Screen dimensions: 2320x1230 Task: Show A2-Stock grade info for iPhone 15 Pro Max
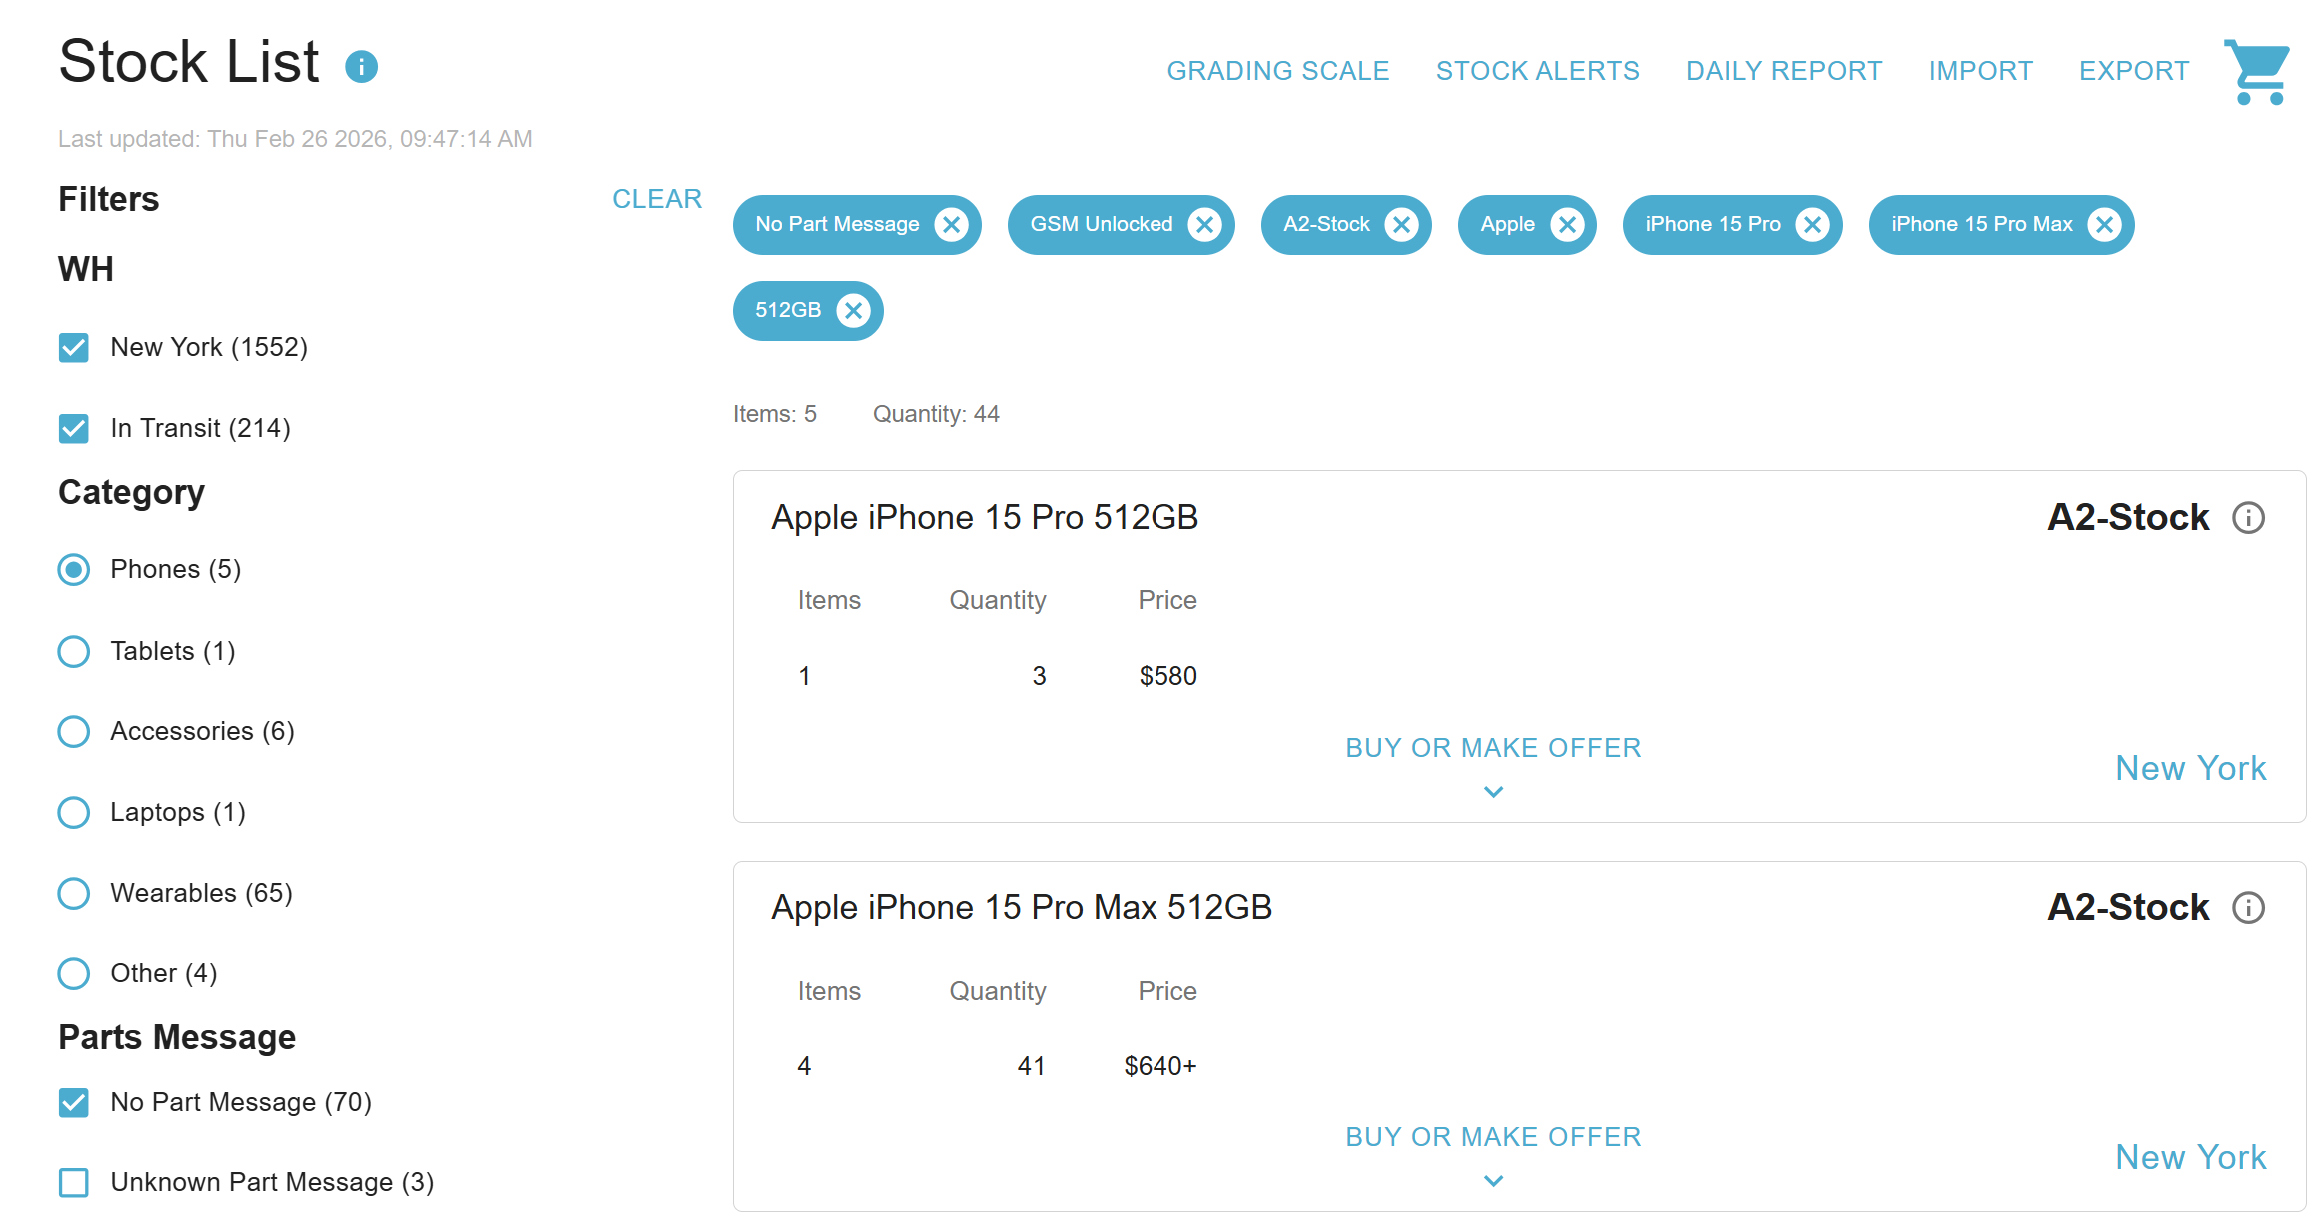click(2248, 908)
